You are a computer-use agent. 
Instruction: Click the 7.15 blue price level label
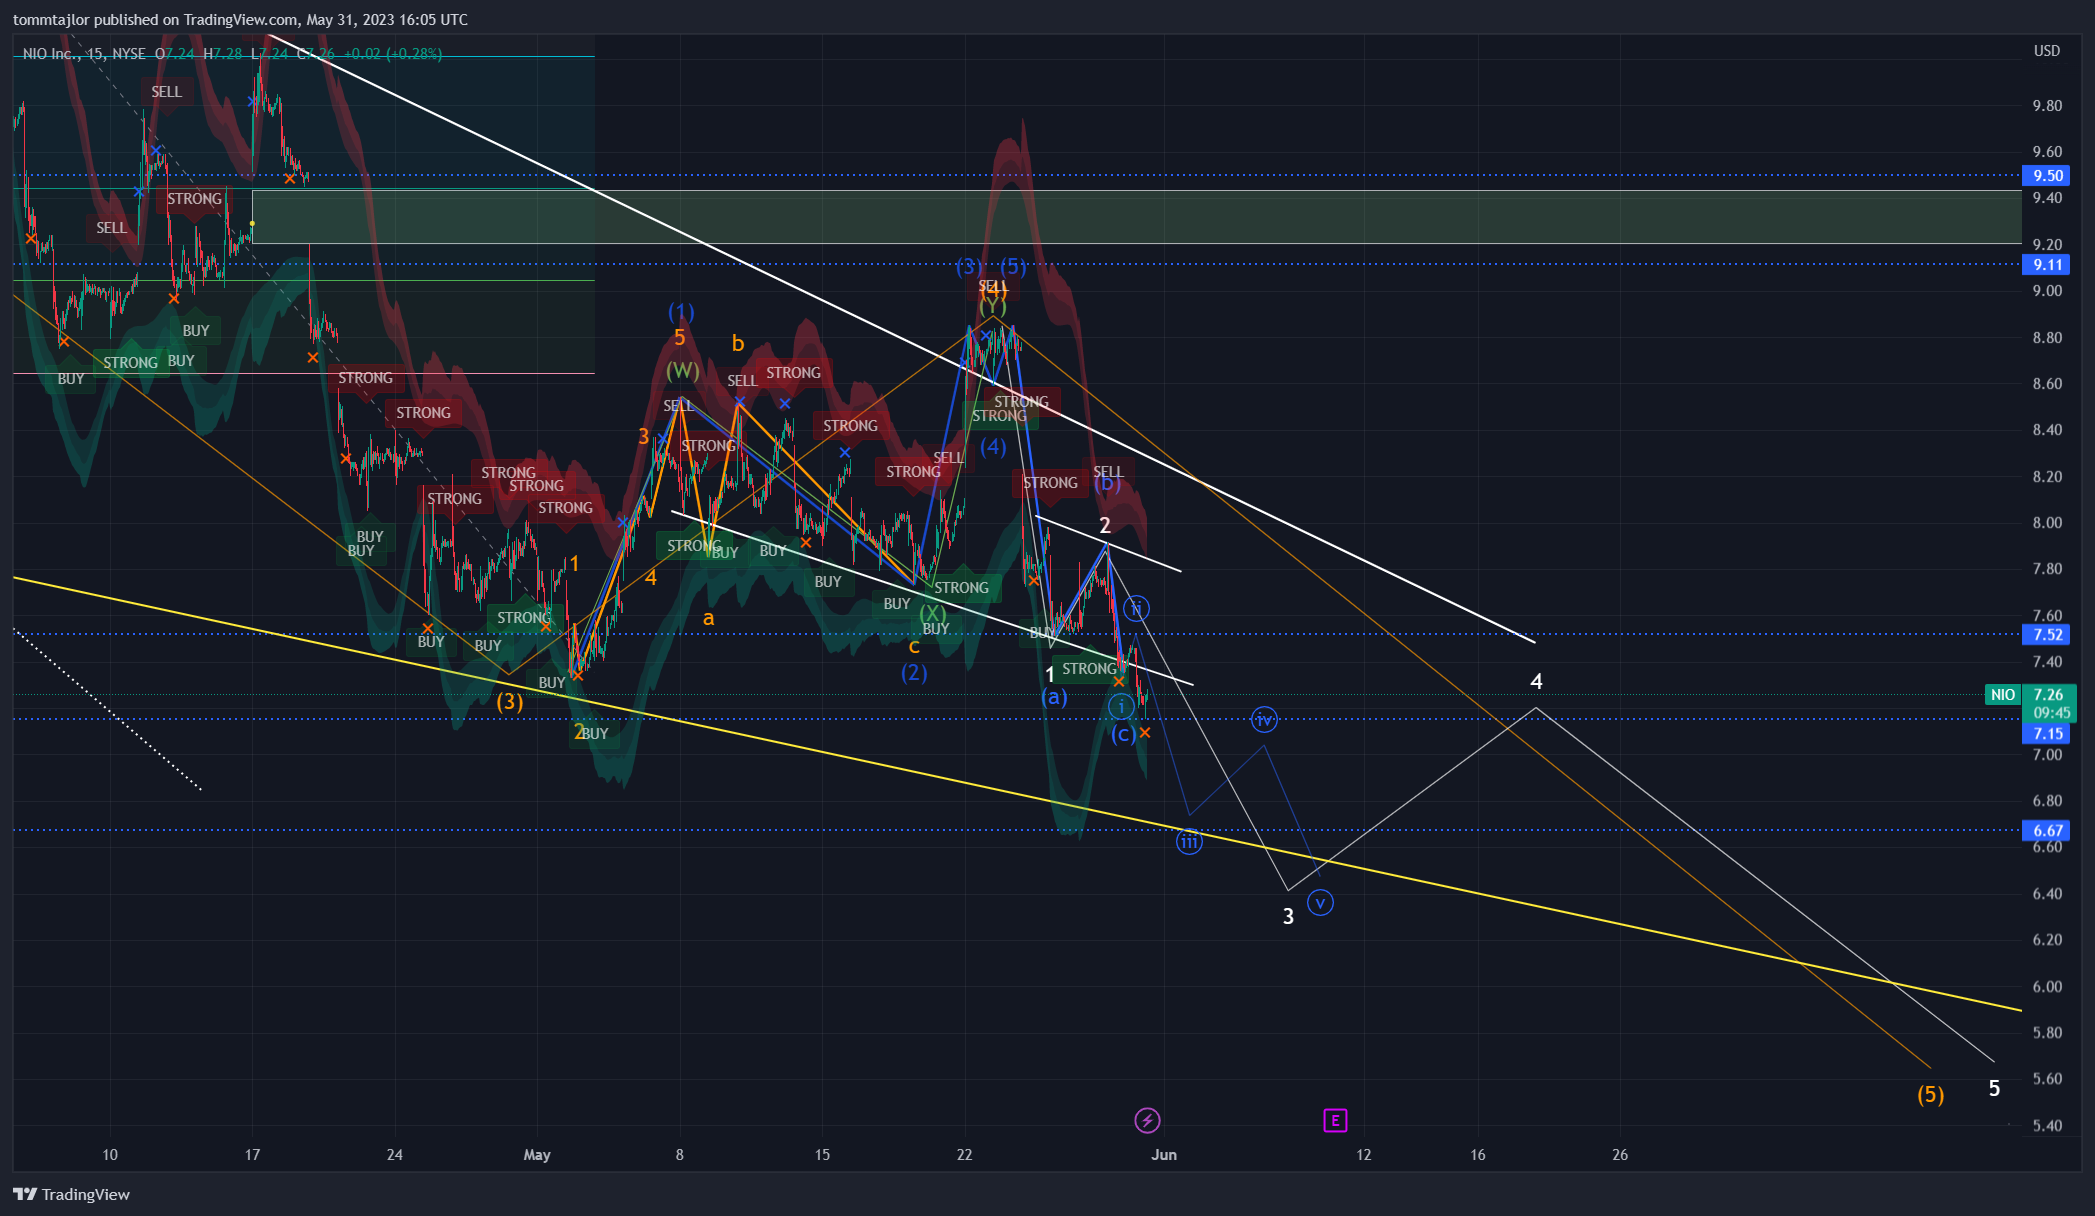point(2048,734)
